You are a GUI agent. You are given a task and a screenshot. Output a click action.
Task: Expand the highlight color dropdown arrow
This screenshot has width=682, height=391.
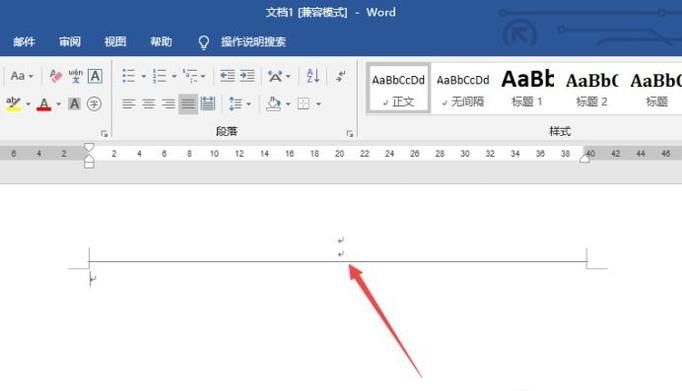28,104
